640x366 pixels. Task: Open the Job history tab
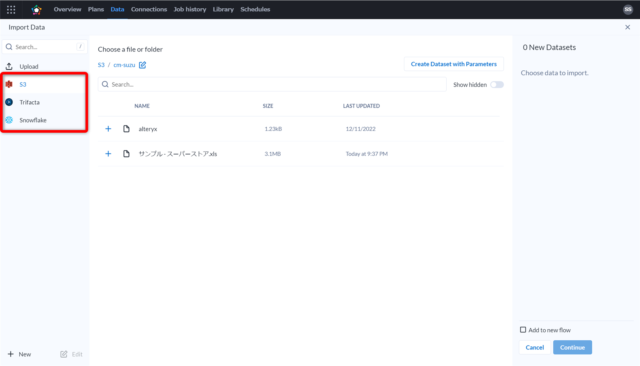[190, 9]
